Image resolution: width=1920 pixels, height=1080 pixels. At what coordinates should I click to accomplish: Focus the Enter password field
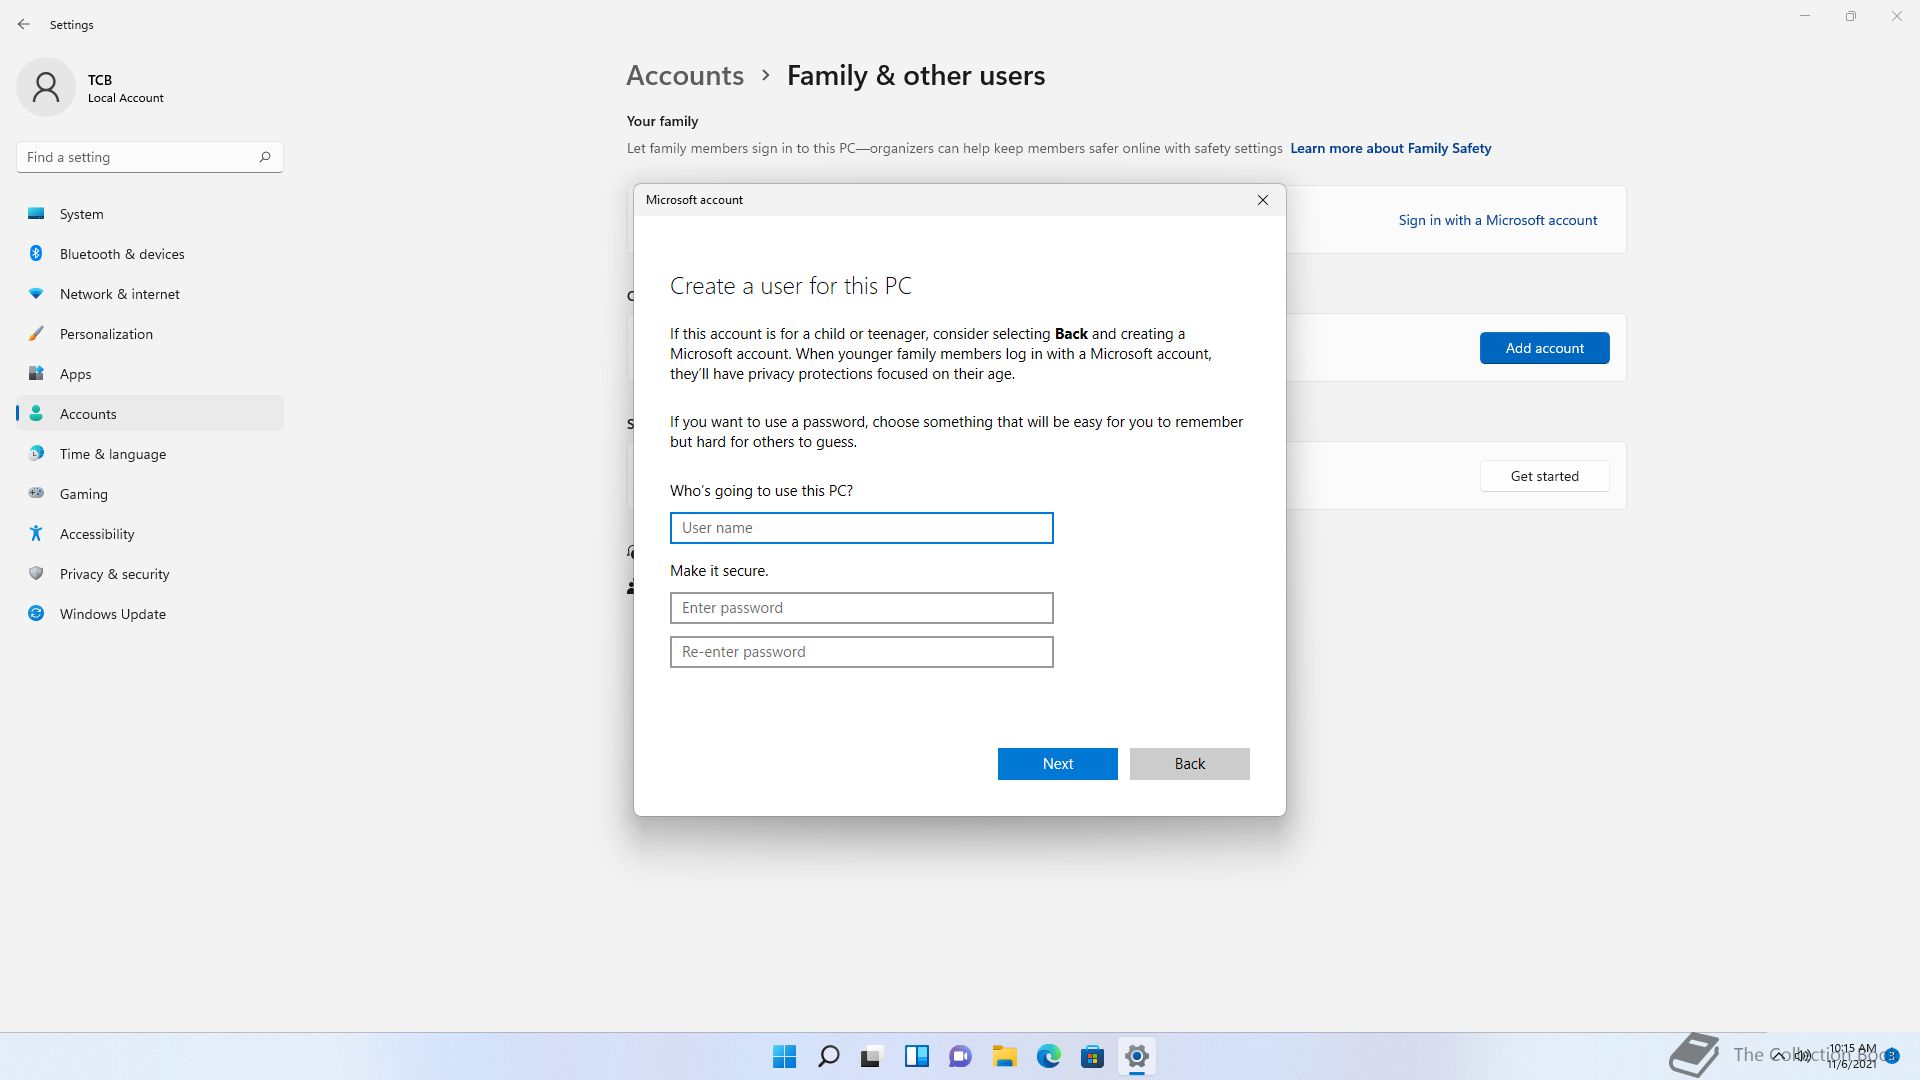click(861, 608)
